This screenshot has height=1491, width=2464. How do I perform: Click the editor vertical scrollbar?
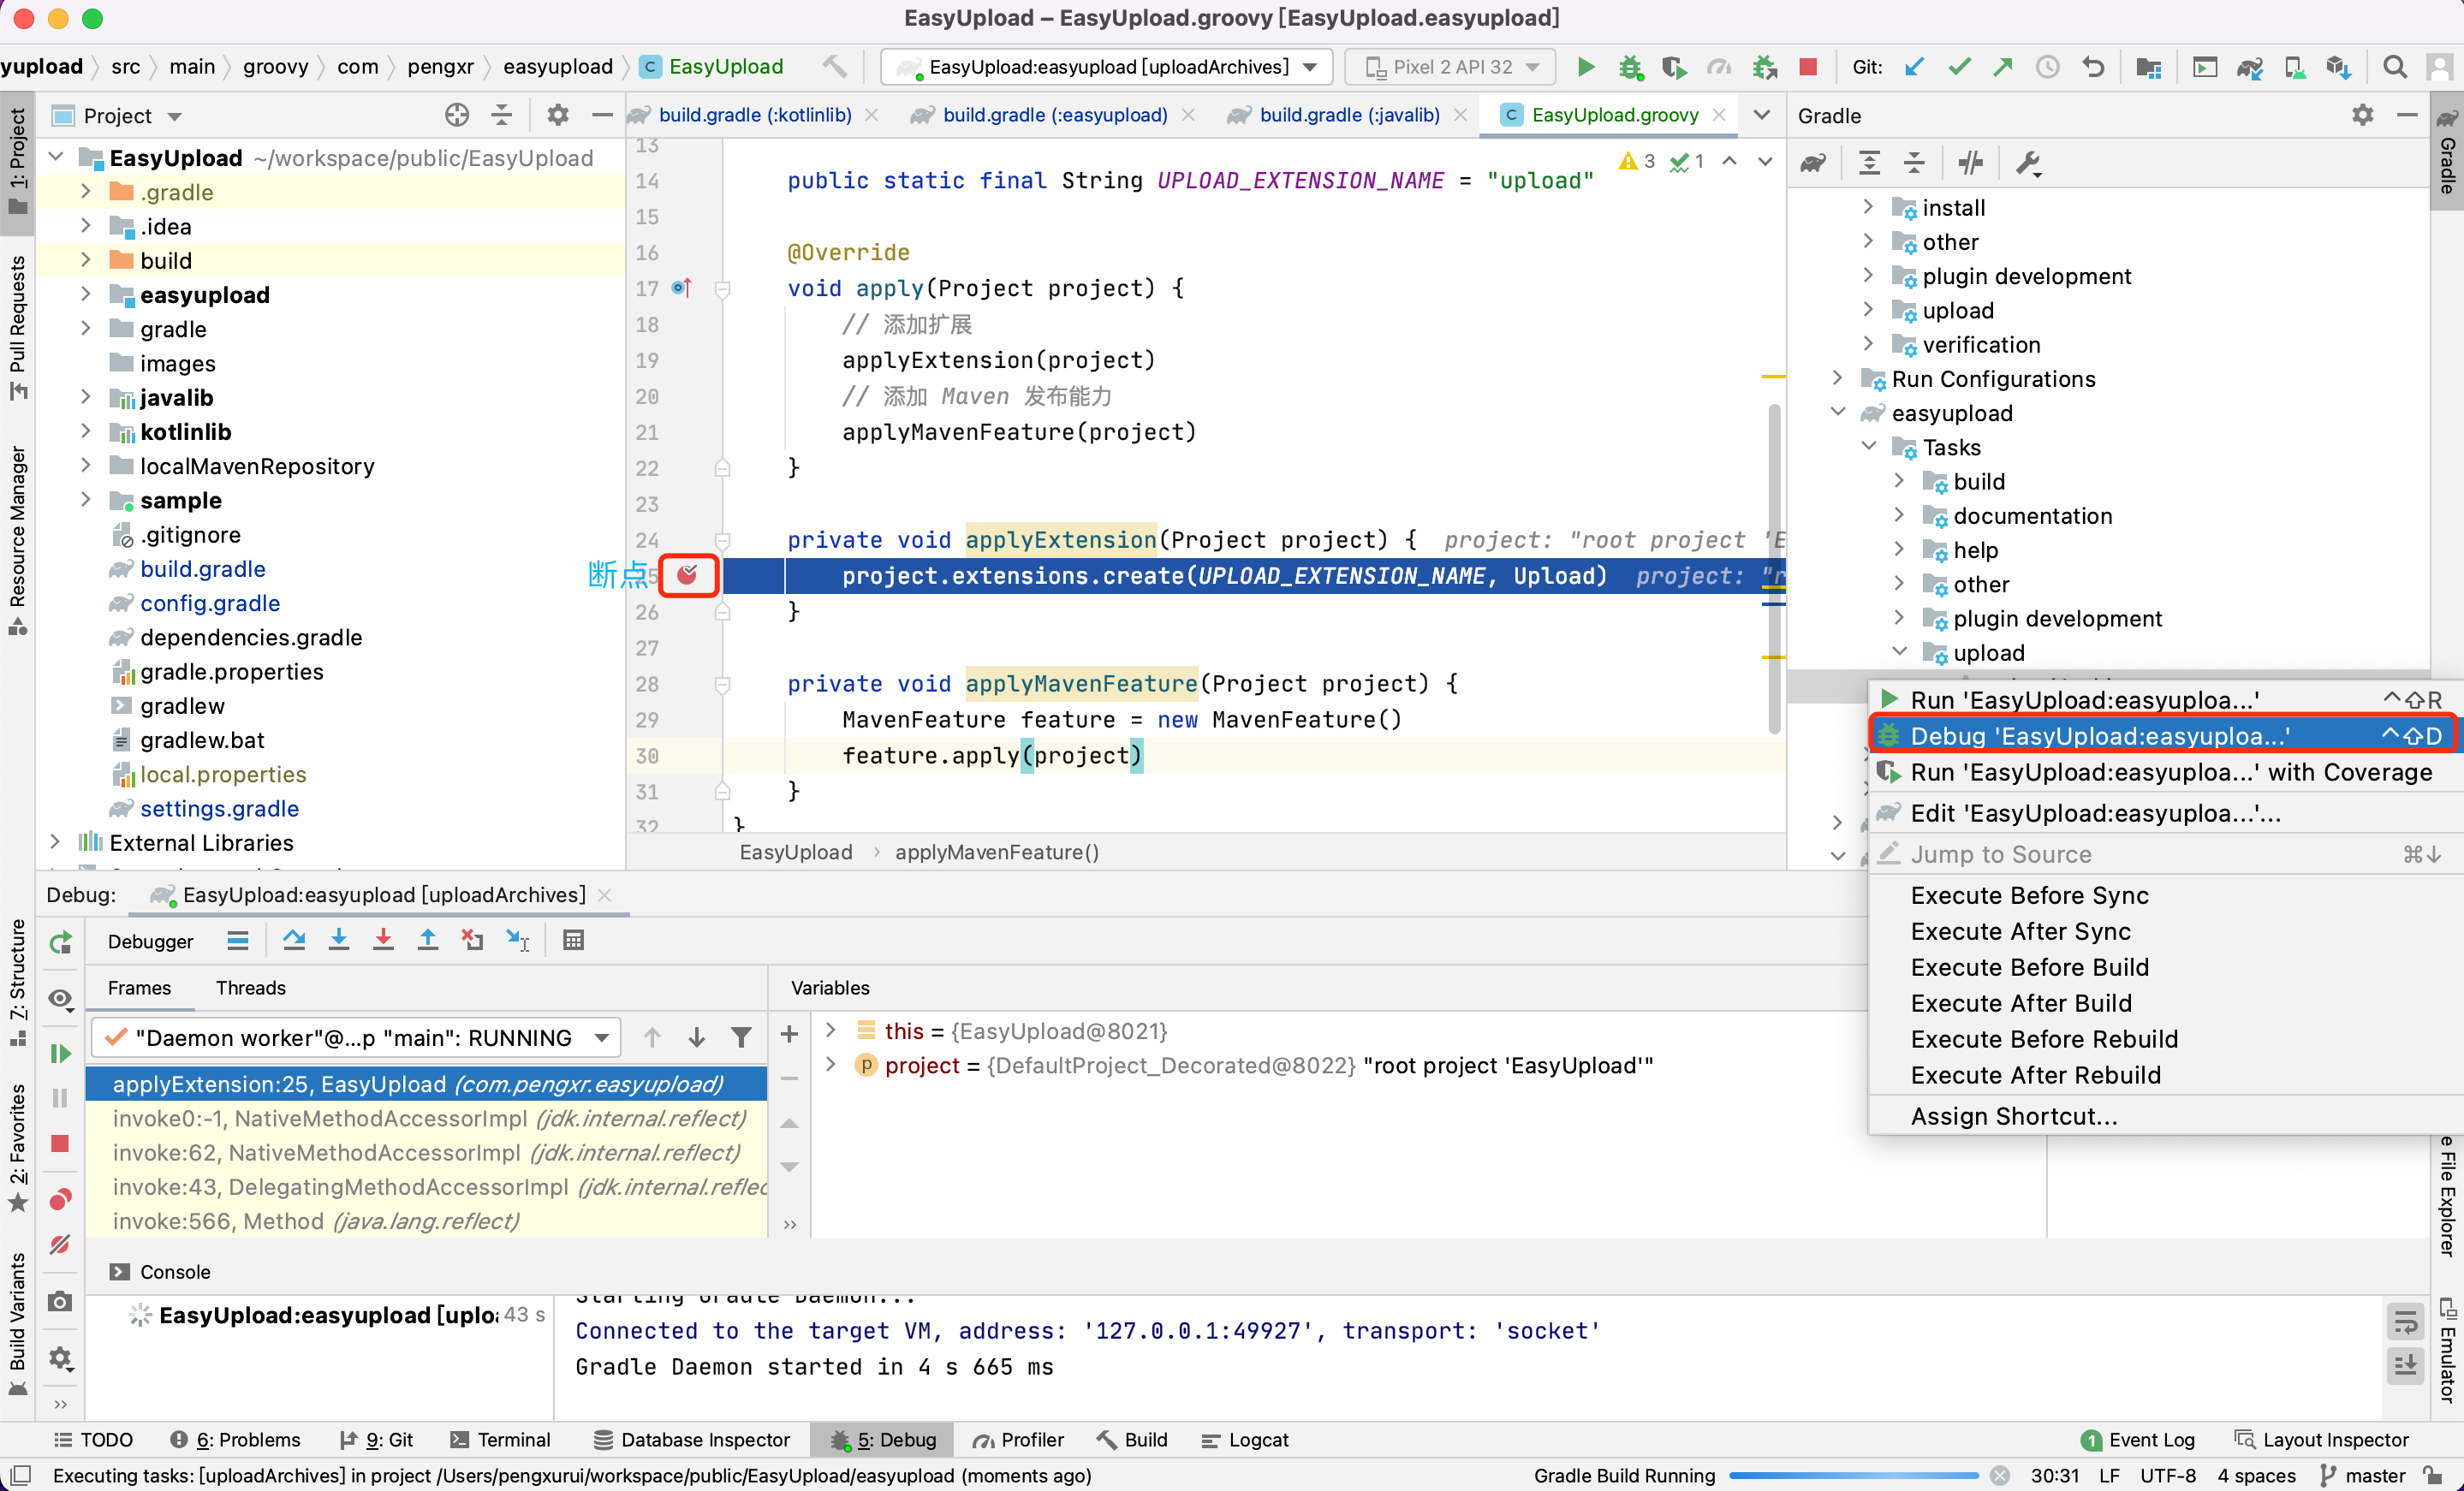point(1774,568)
